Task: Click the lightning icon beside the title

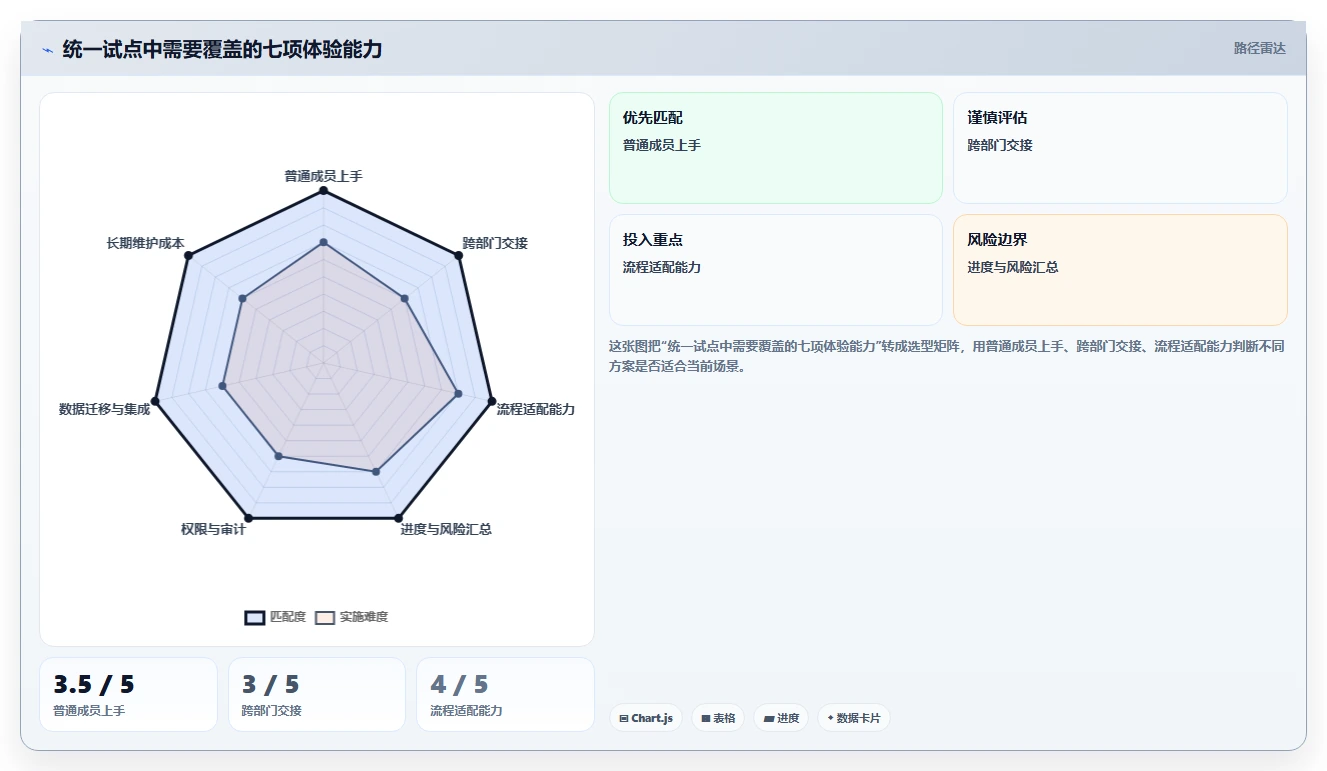Action: click(x=47, y=50)
